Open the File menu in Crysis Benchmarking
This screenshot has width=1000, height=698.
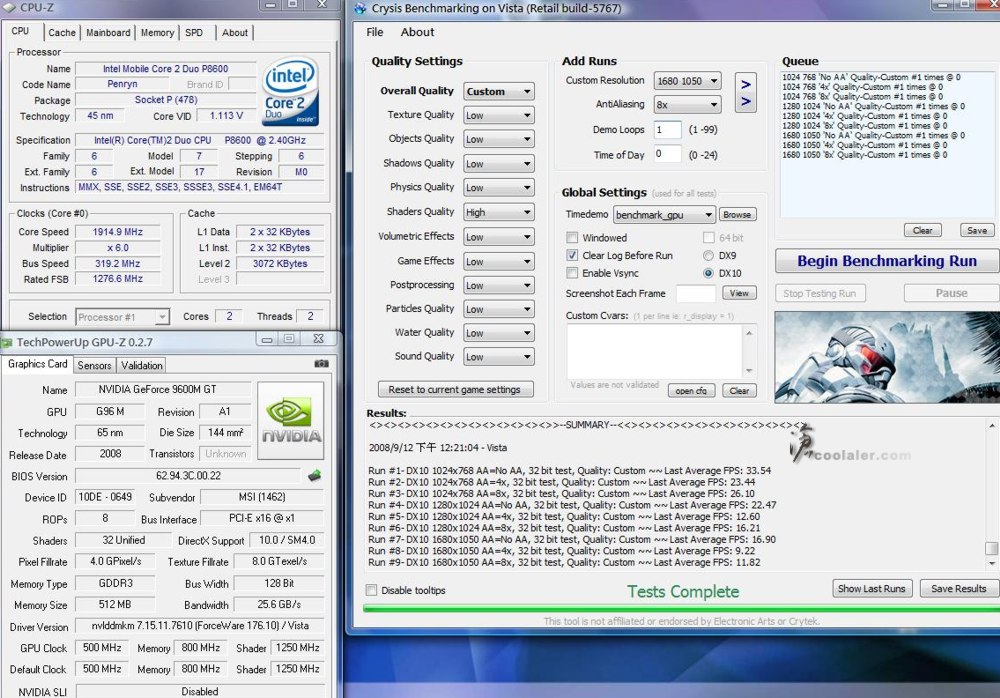pyautogui.click(x=375, y=32)
